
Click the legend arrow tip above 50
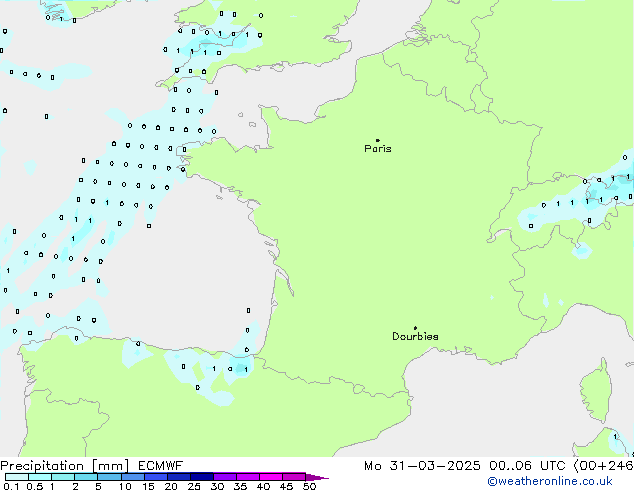(x=317, y=477)
